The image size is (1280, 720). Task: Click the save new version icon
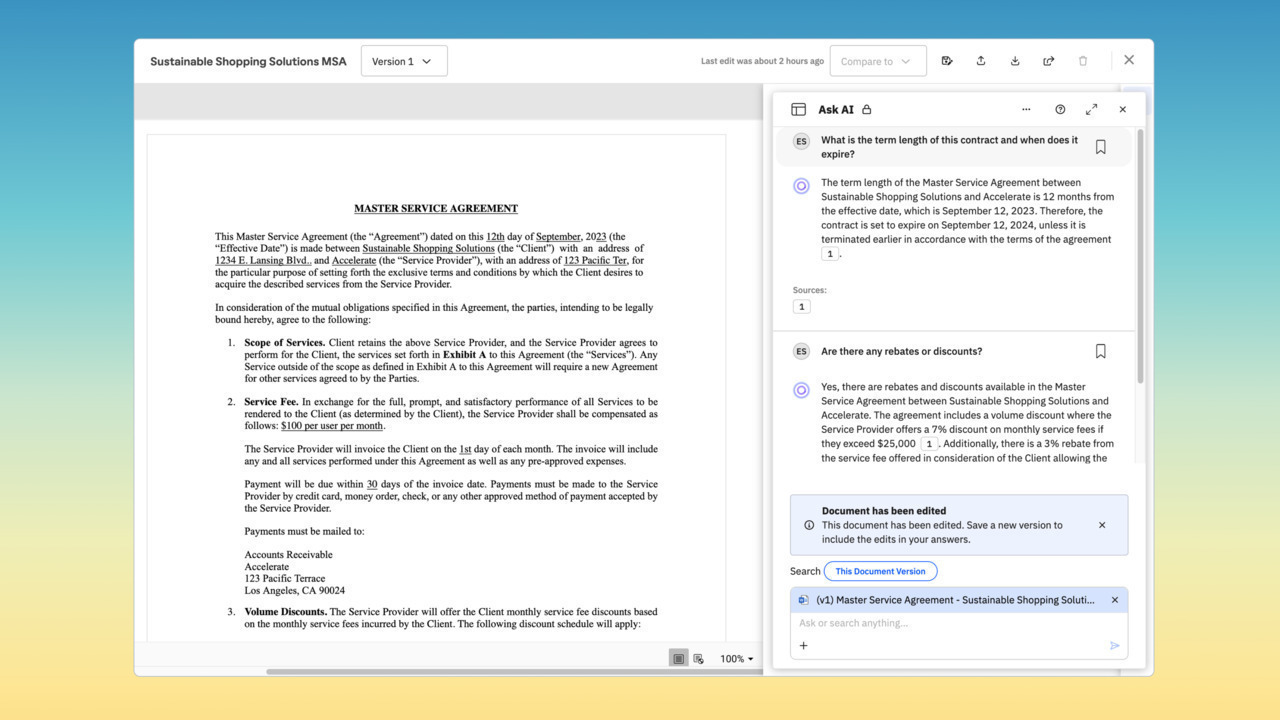(x=947, y=61)
